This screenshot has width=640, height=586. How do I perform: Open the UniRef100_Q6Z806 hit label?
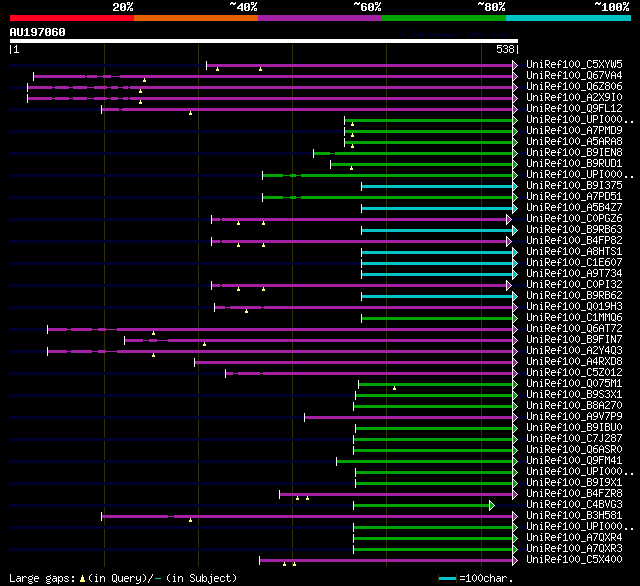coord(574,87)
